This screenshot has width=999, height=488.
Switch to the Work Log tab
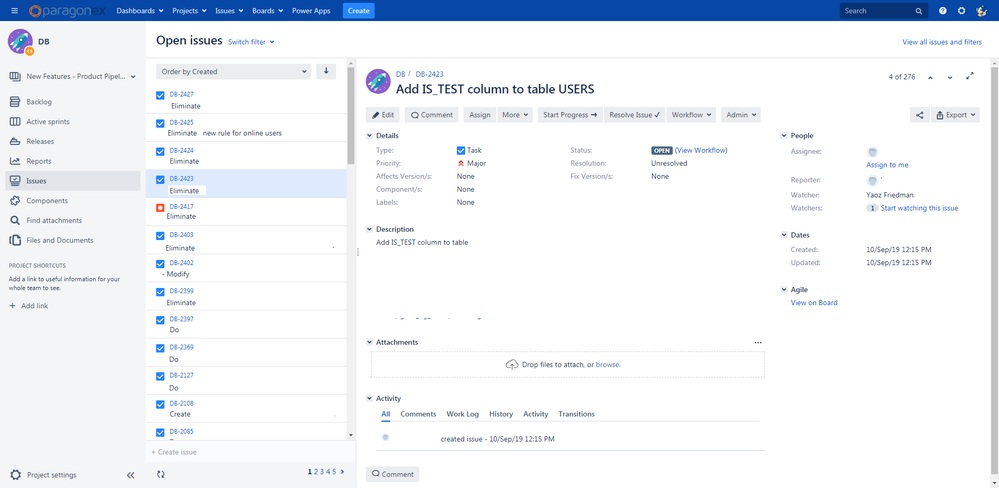(463, 414)
